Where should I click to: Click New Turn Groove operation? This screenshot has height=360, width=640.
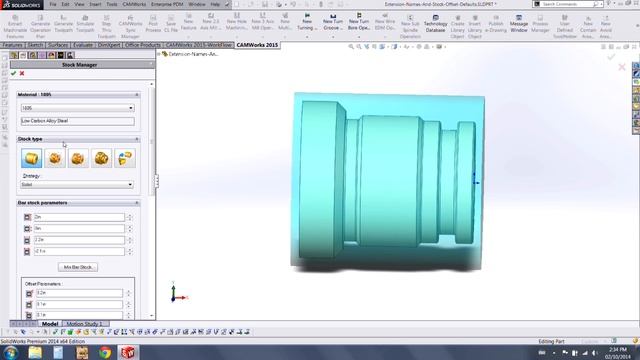(333, 22)
